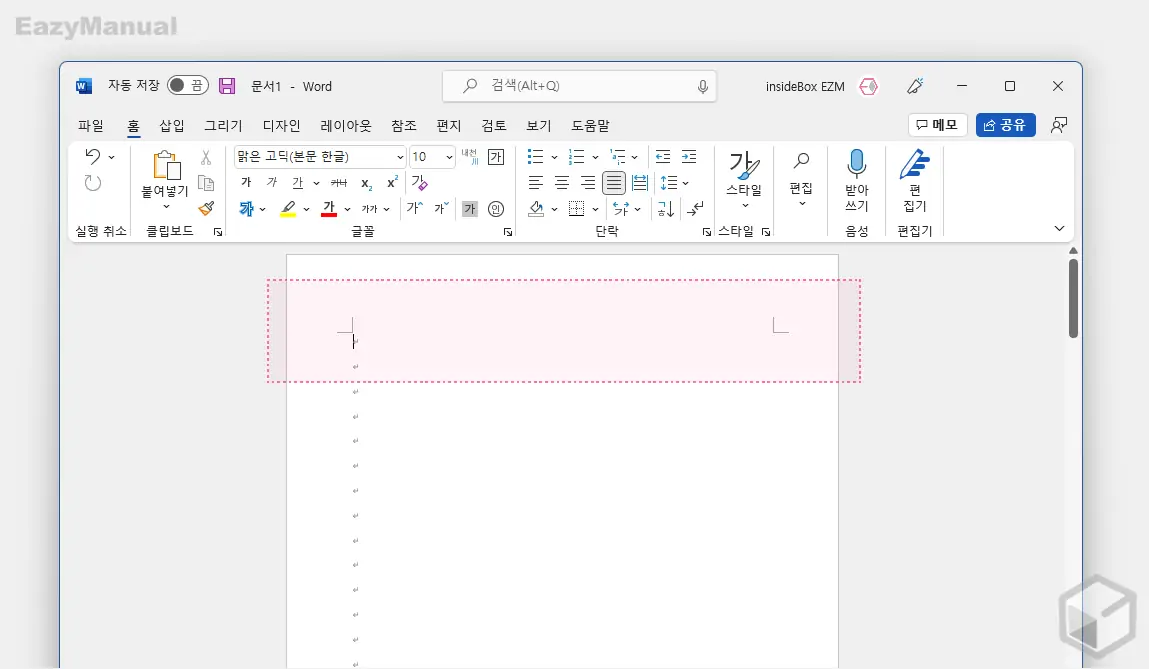
Task: Open undo history dropdown arrow
Action: click(x=111, y=157)
